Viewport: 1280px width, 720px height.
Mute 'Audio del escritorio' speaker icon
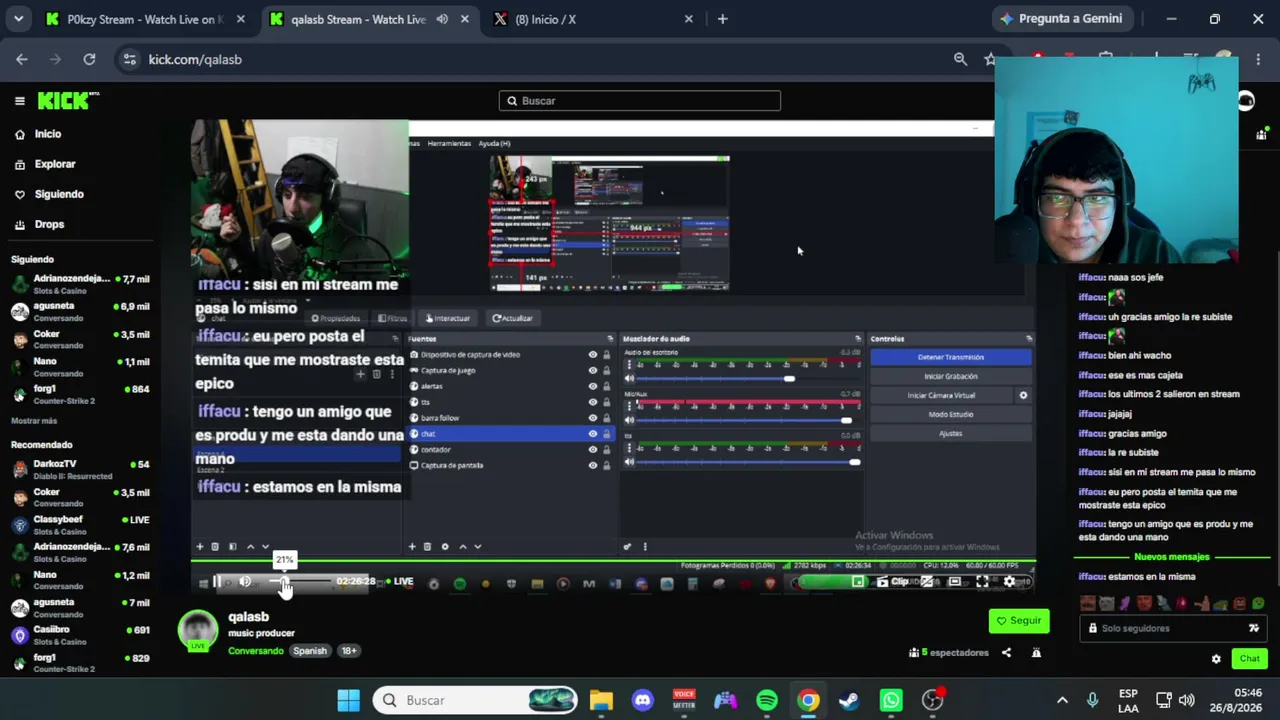pos(629,378)
